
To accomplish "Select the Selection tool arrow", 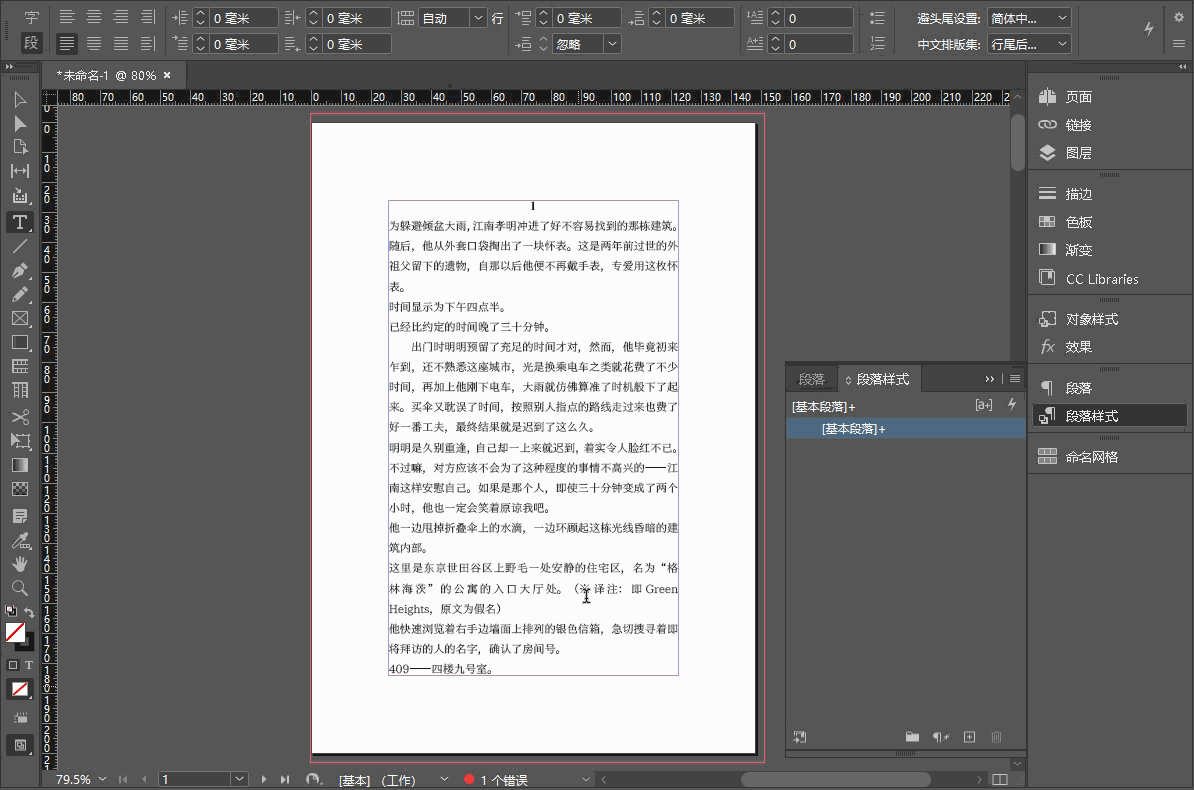I will tap(20, 100).
